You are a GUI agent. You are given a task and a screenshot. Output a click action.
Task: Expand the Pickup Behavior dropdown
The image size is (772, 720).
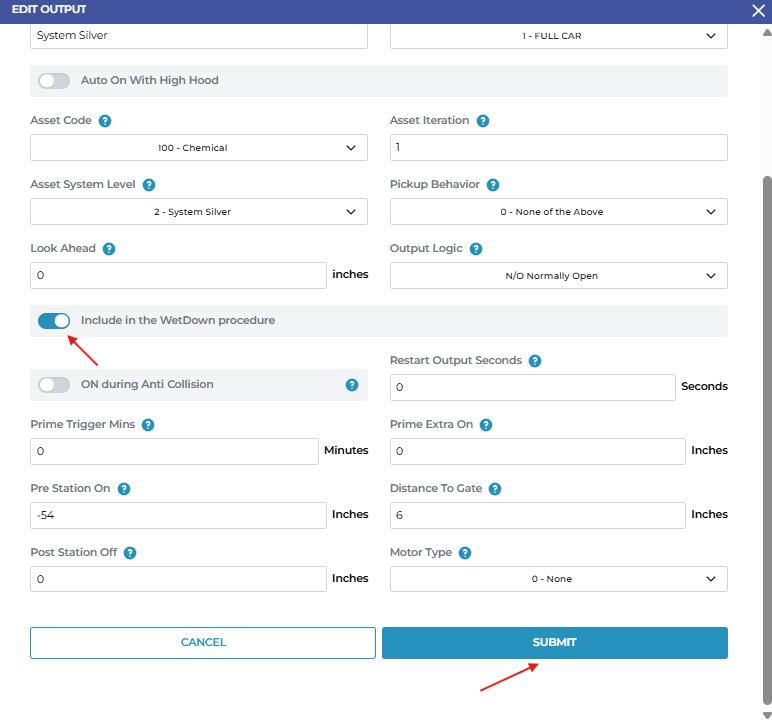pos(558,212)
